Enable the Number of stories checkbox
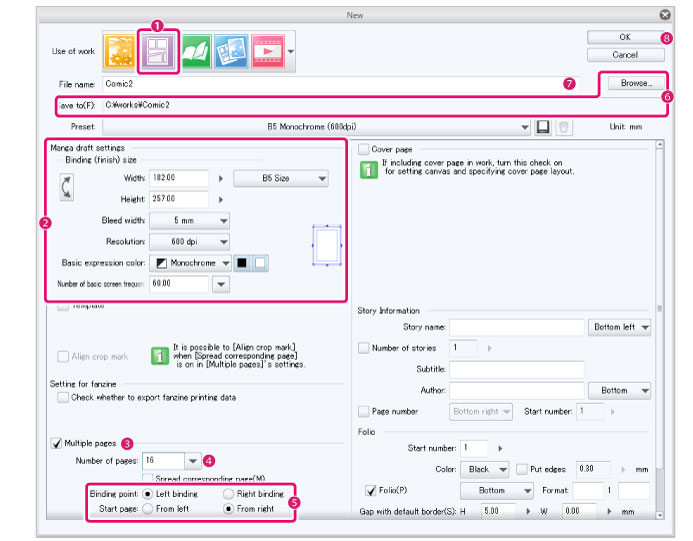This screenshot has height=541, width=693. [x=364, y=348]
